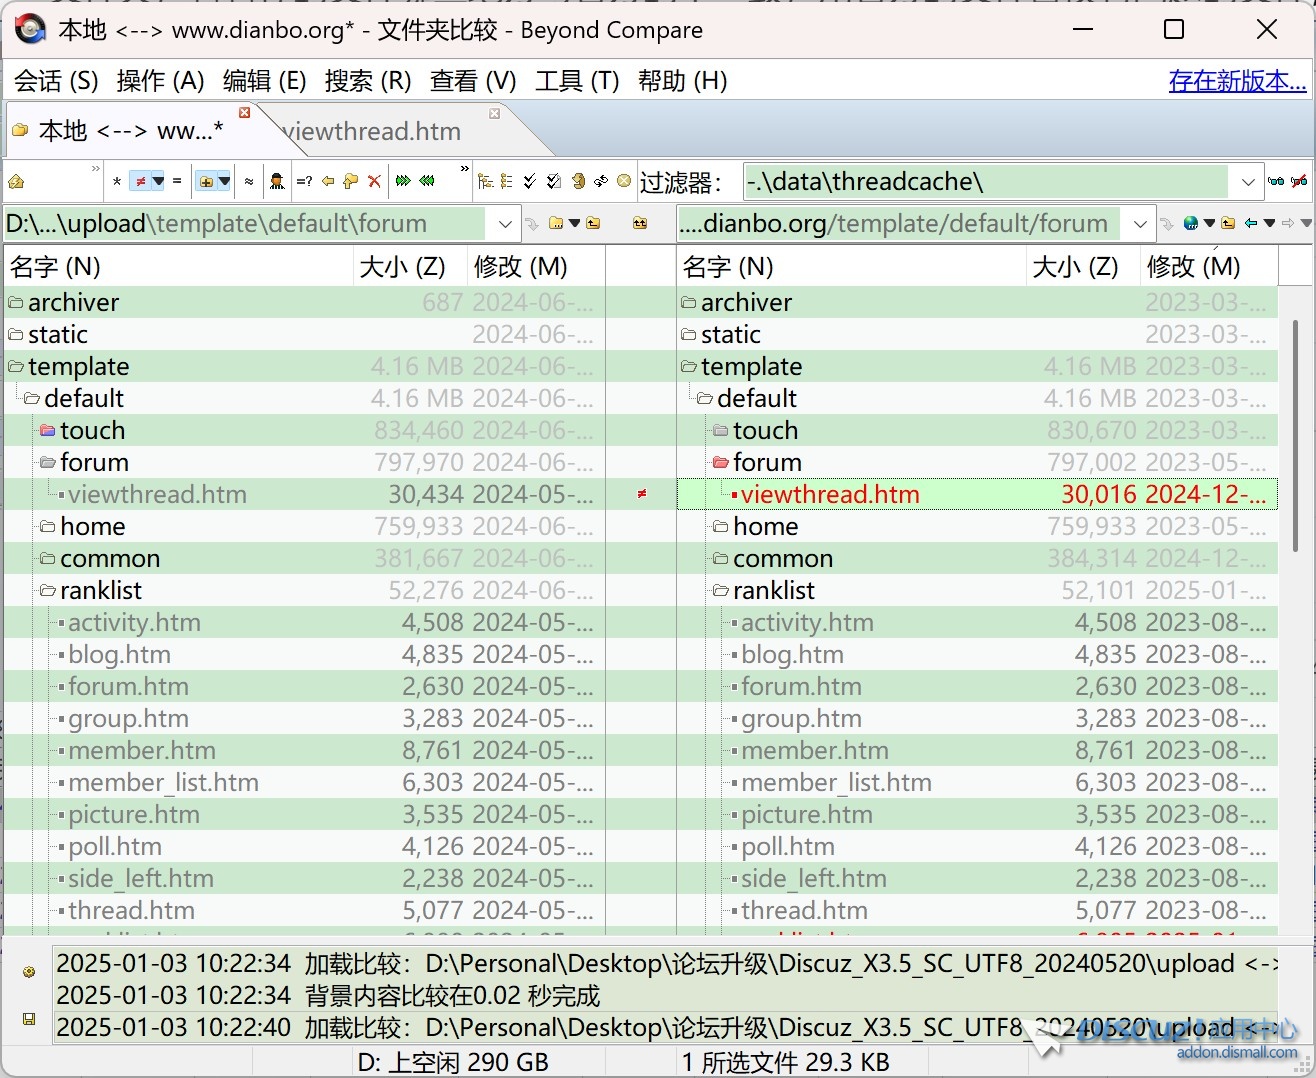Collapse the left template folder

(16, 367)
